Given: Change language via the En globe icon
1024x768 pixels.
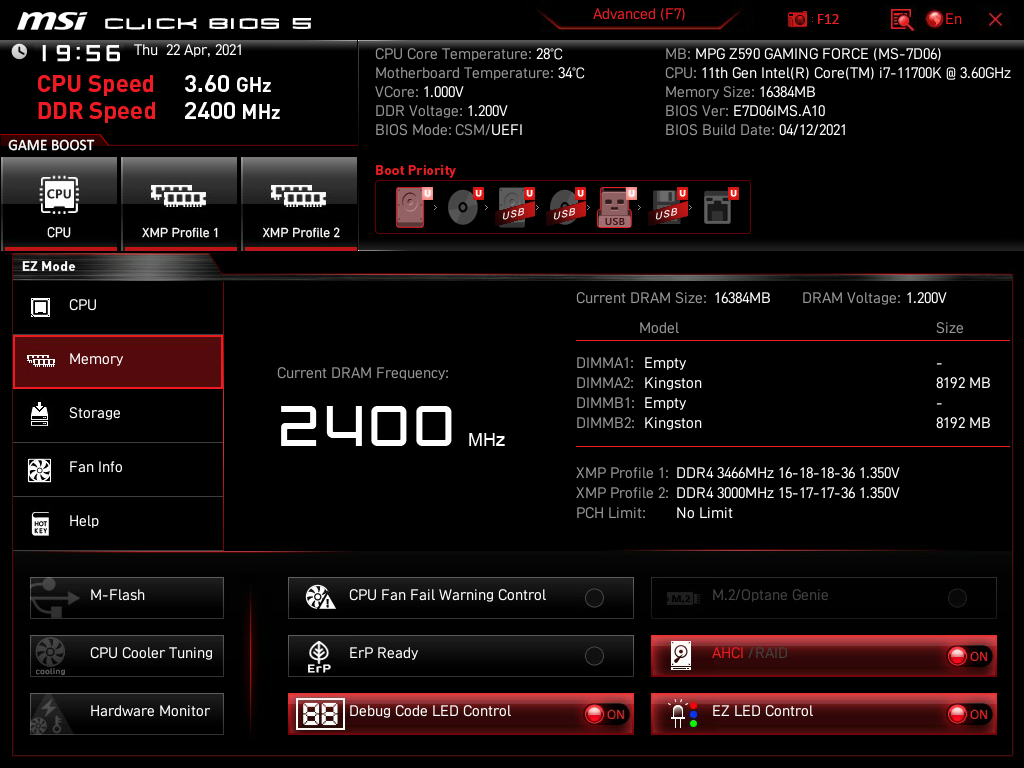Looking at the screenshot, I should click(x=944, y=20).
